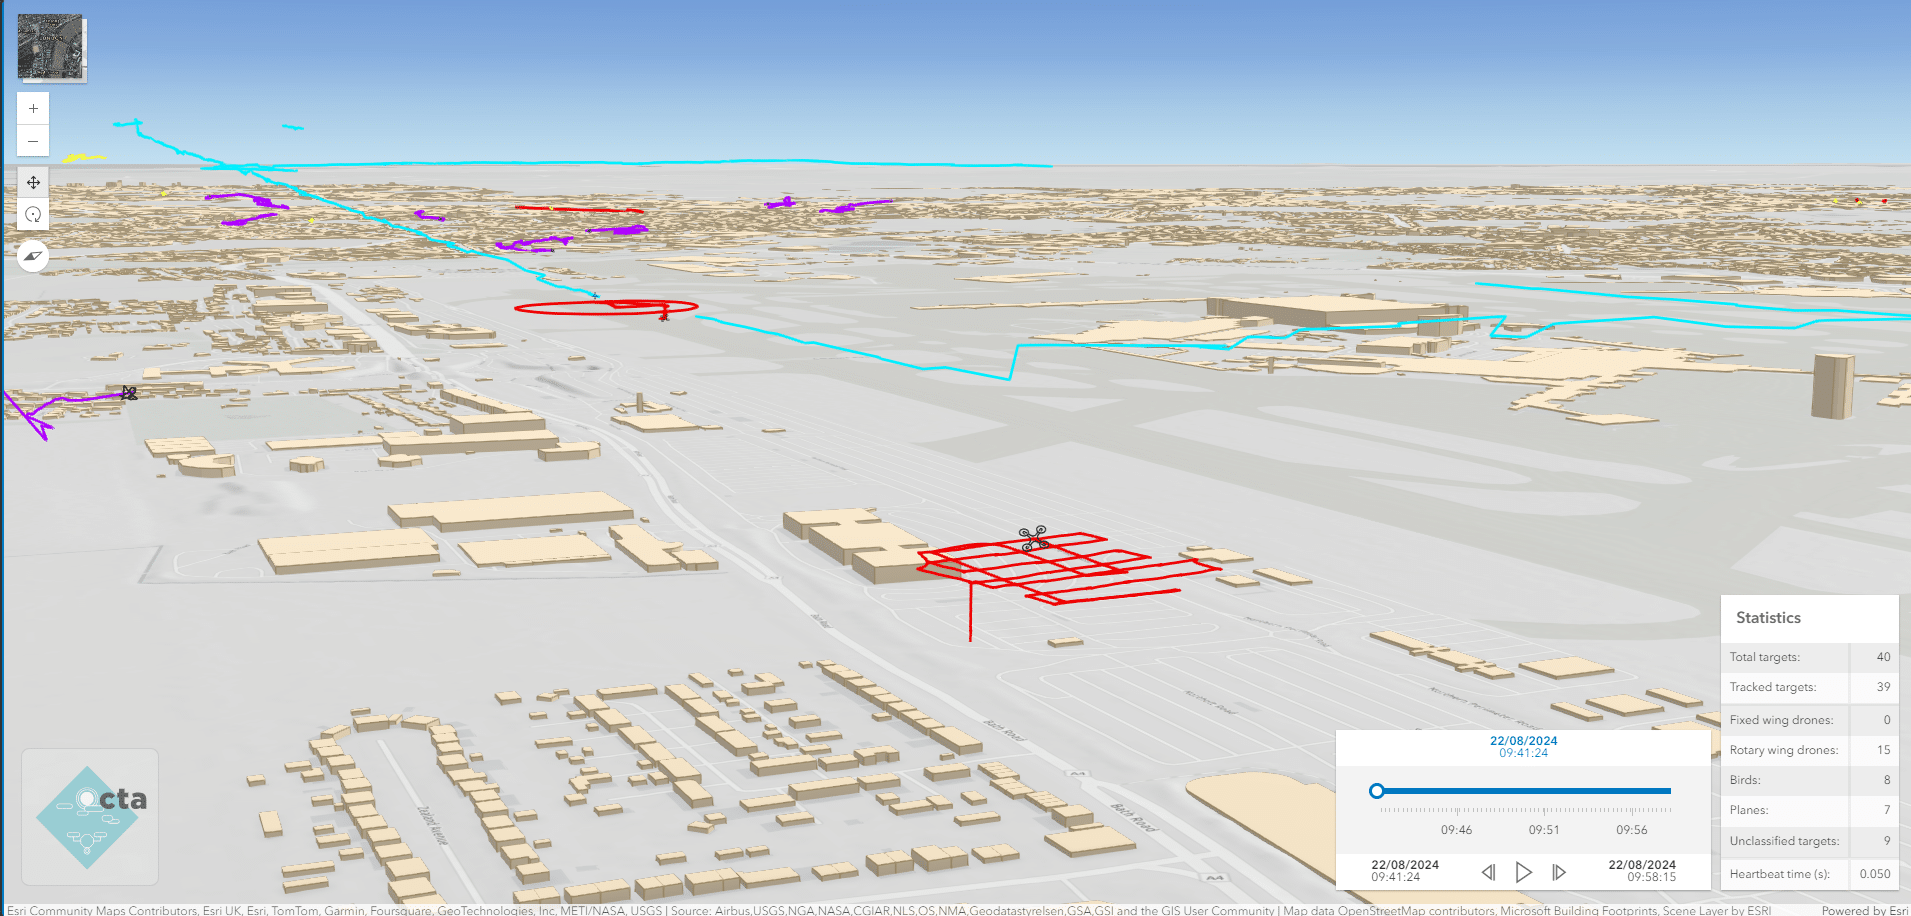The width and height of the screenshot is (1911, 916).
Task: Click the Birds row label
Action: pyautogui.click(x=1745, y=780)
